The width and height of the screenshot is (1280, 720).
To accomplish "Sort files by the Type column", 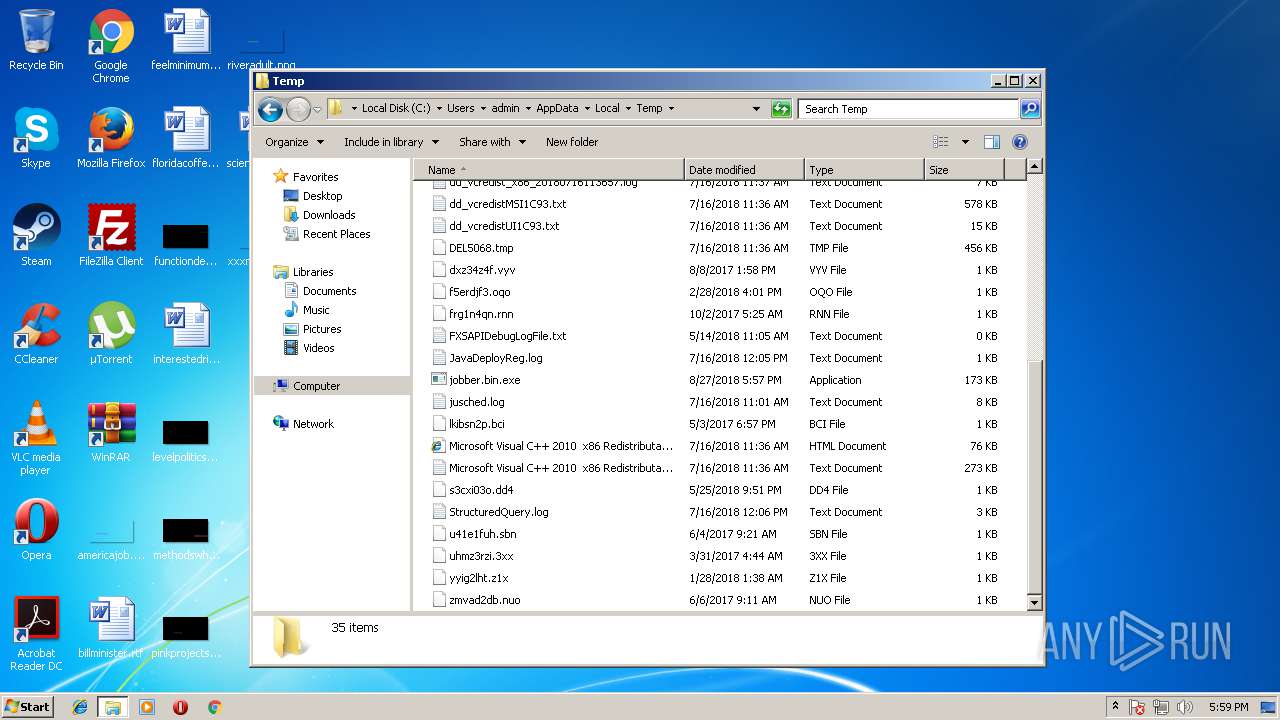I will click(864, 170).
